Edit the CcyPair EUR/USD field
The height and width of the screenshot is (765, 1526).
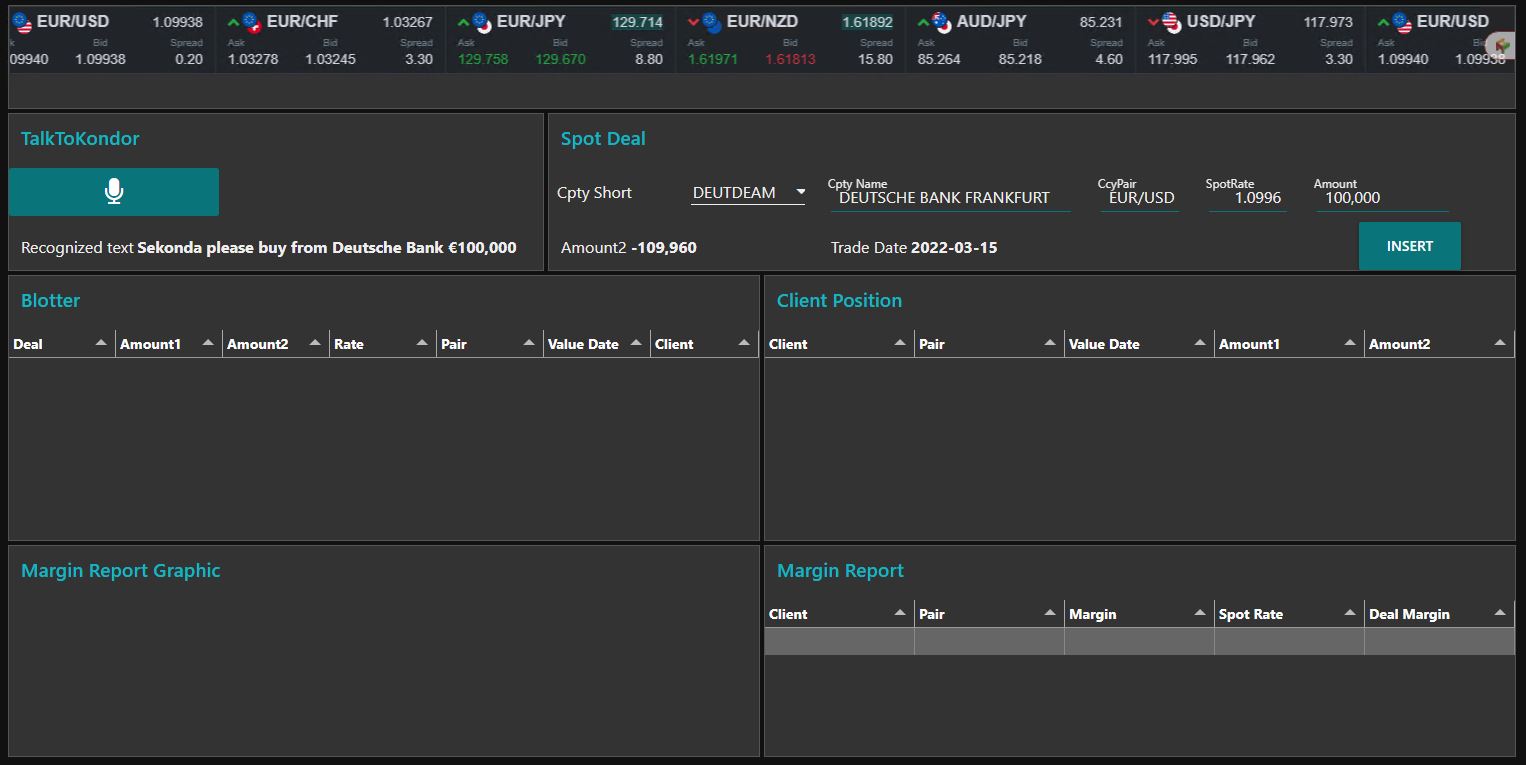click(x=1140, y=198)
